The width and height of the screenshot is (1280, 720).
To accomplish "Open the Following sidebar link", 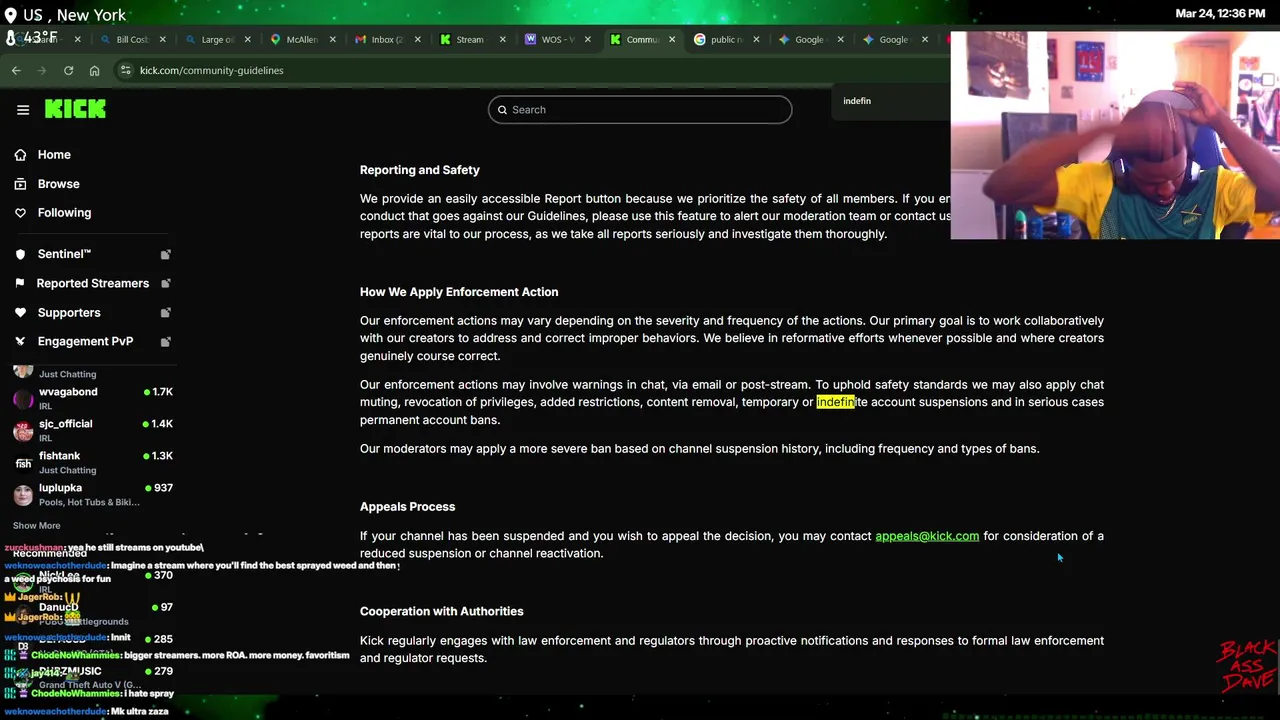I will [64, 213].
